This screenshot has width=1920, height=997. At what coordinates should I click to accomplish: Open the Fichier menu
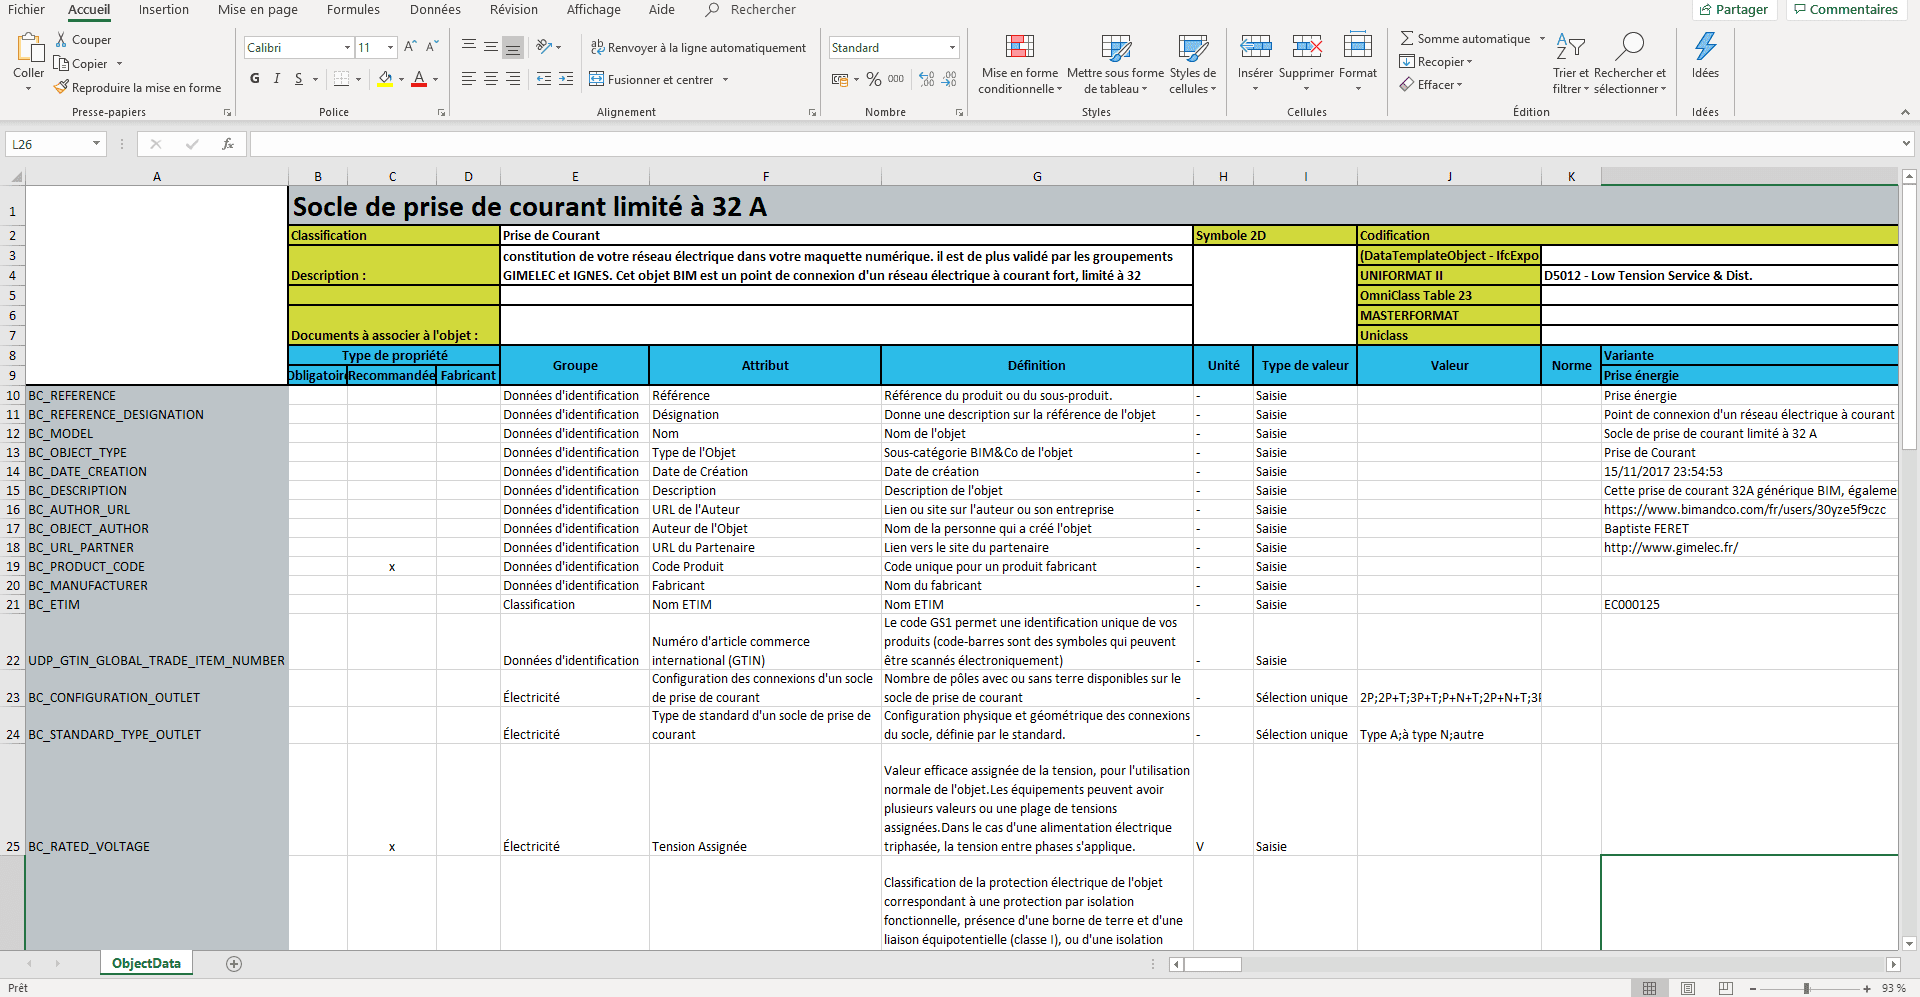(x=27, y=10)
